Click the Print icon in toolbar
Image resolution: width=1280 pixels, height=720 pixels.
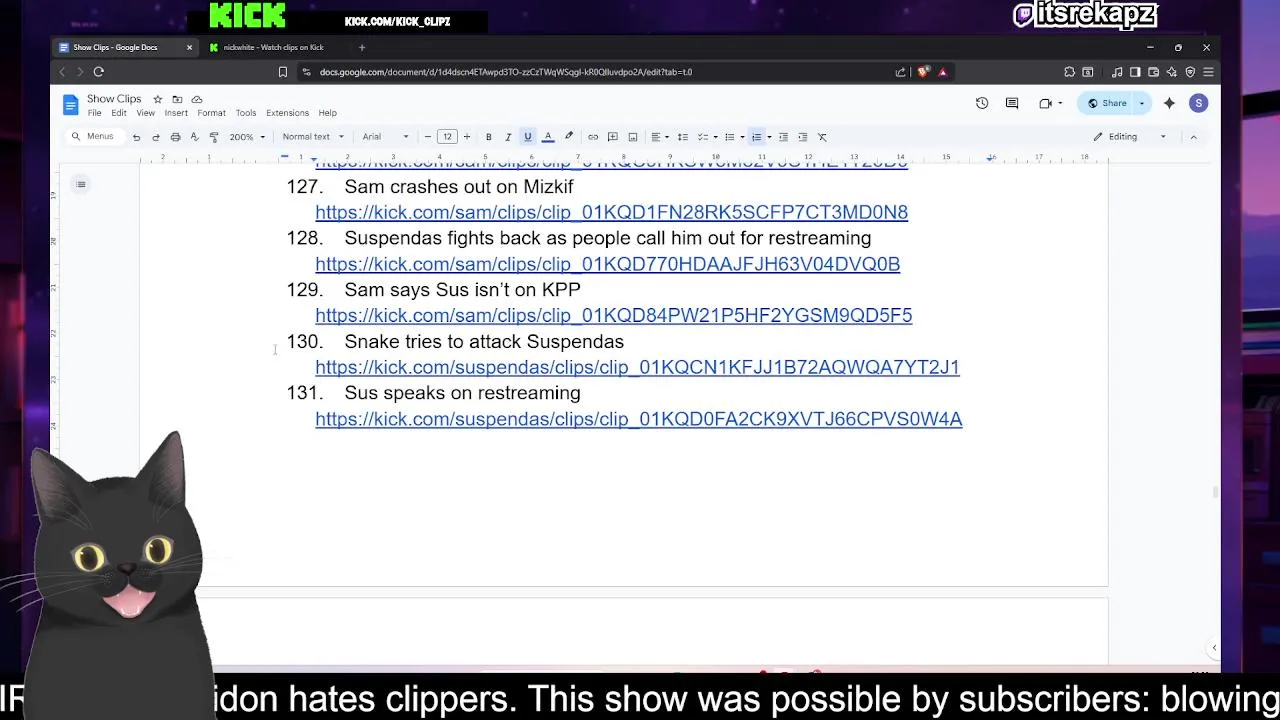click(175, 137)
